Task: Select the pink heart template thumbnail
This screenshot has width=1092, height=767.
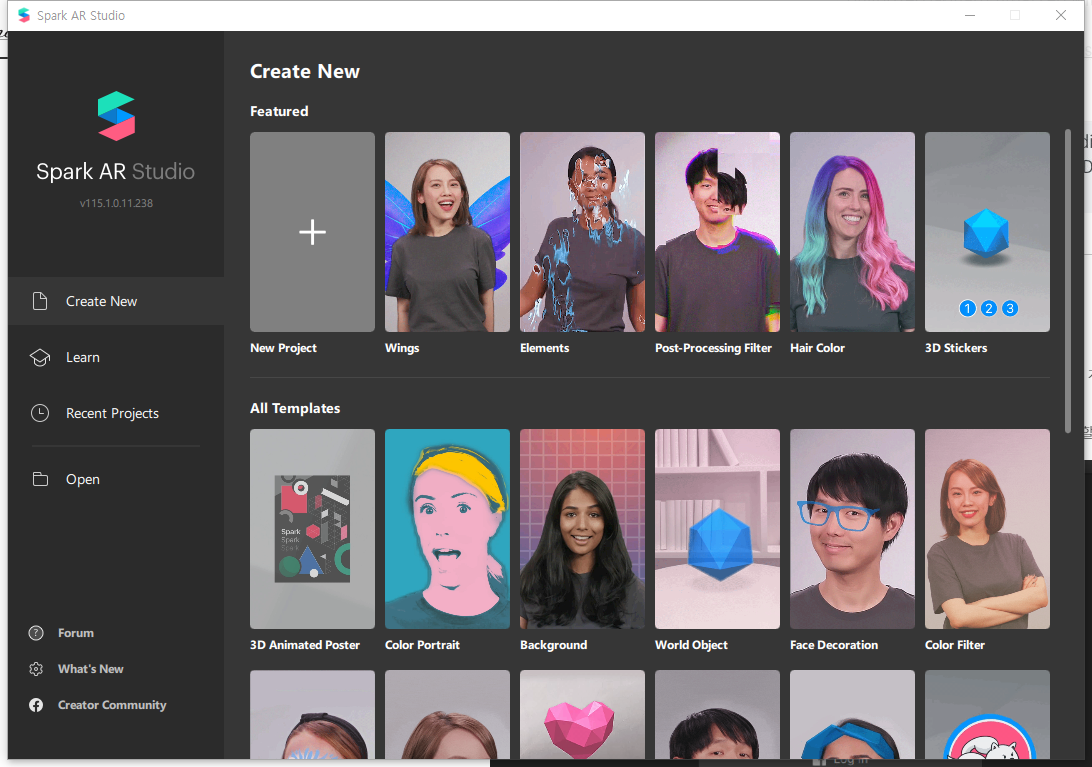Action: point(582,715)
